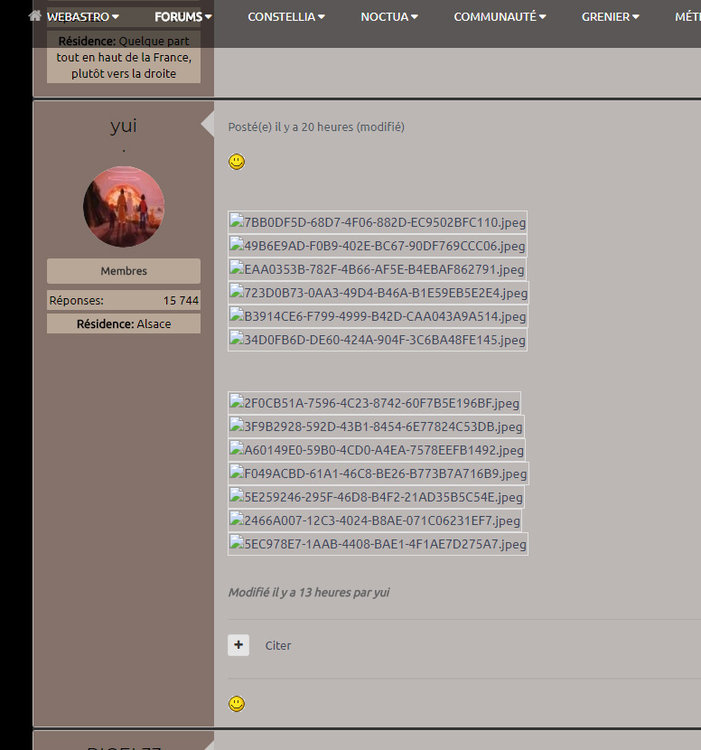Click the home icon beside WEBASTRO
The height and width of the screenshot is (750, 701).
click(x=34, y=16)
